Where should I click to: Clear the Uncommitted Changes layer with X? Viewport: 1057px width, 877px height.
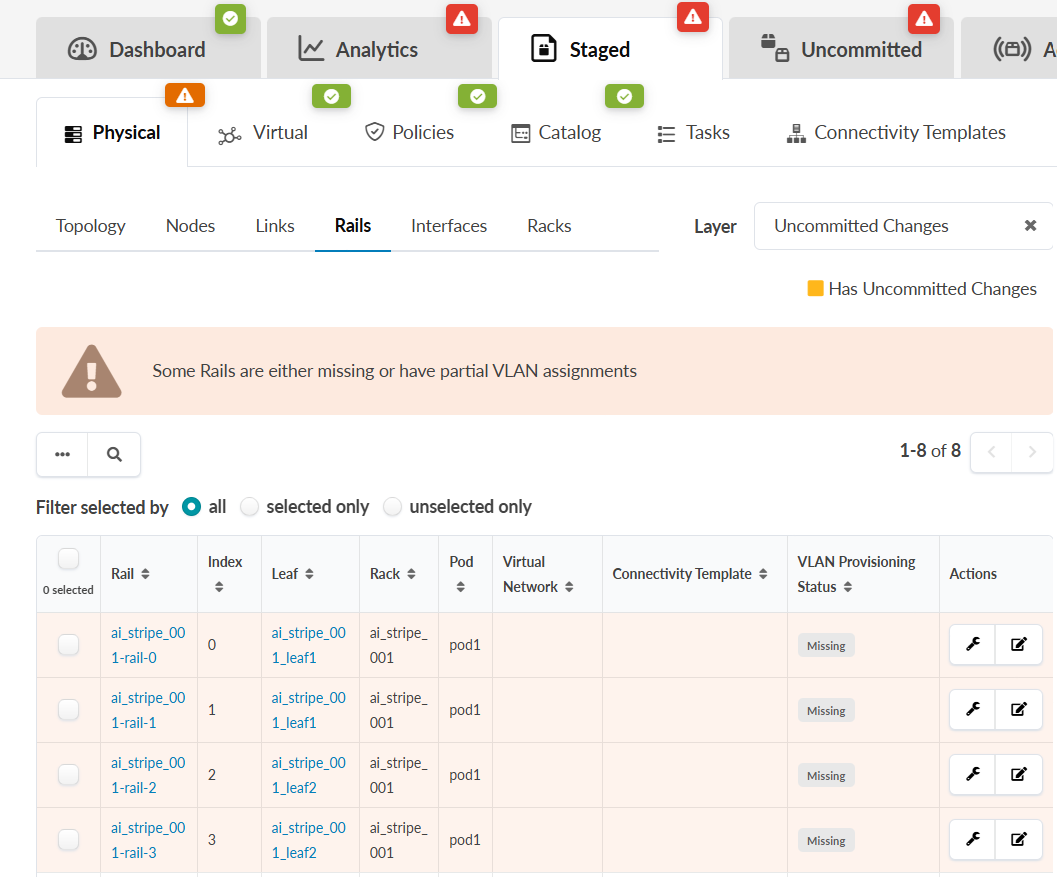click(1030, 226)
